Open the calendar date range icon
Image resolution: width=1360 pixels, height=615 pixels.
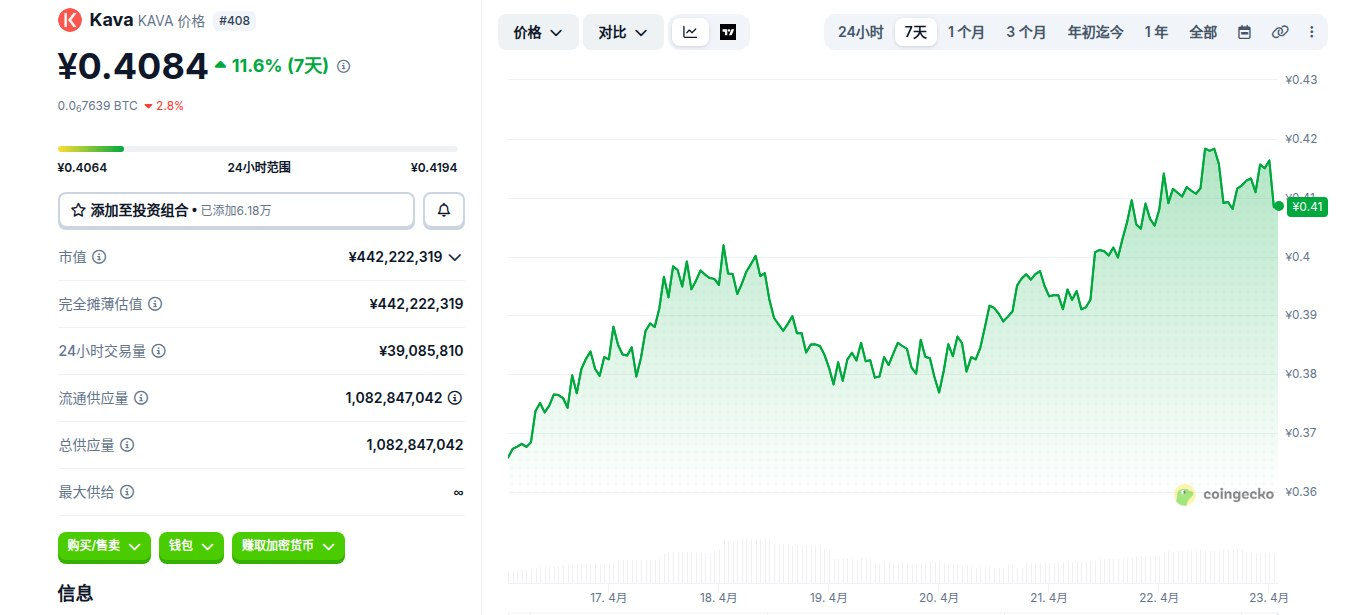click(x=1244, y=32)
